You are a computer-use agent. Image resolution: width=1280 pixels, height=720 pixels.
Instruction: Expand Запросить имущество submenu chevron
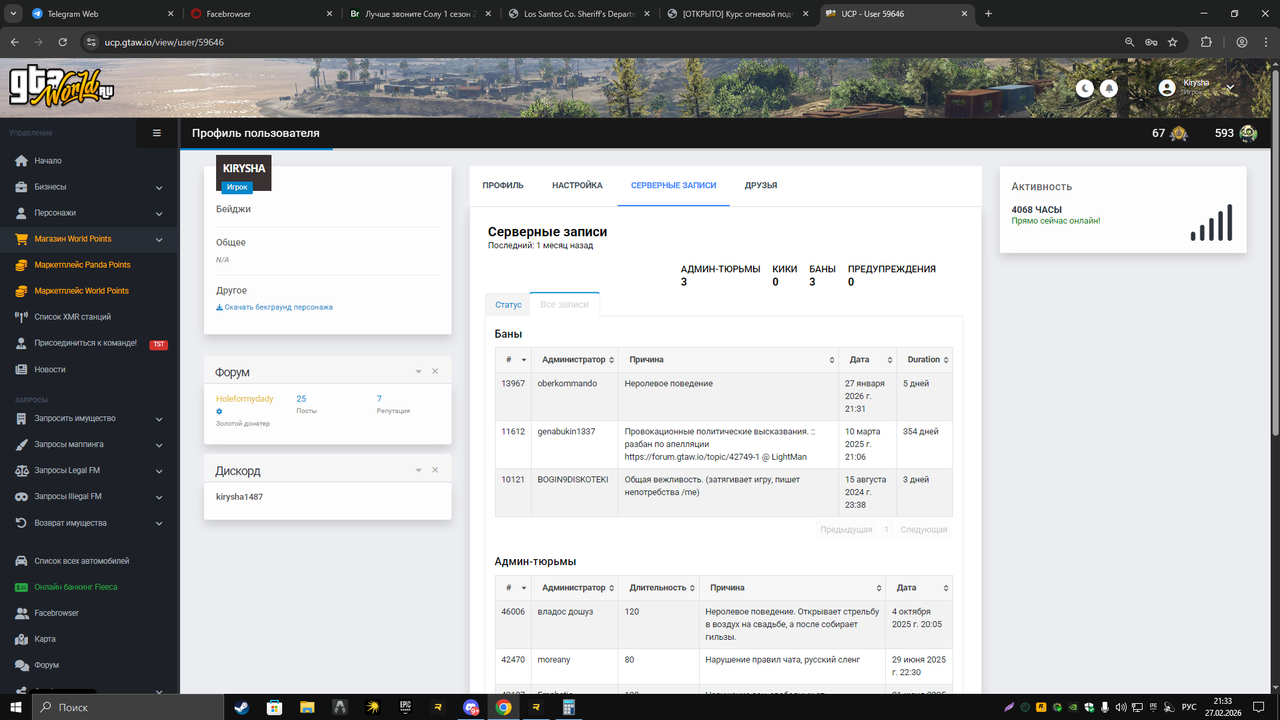click(159, 419)
